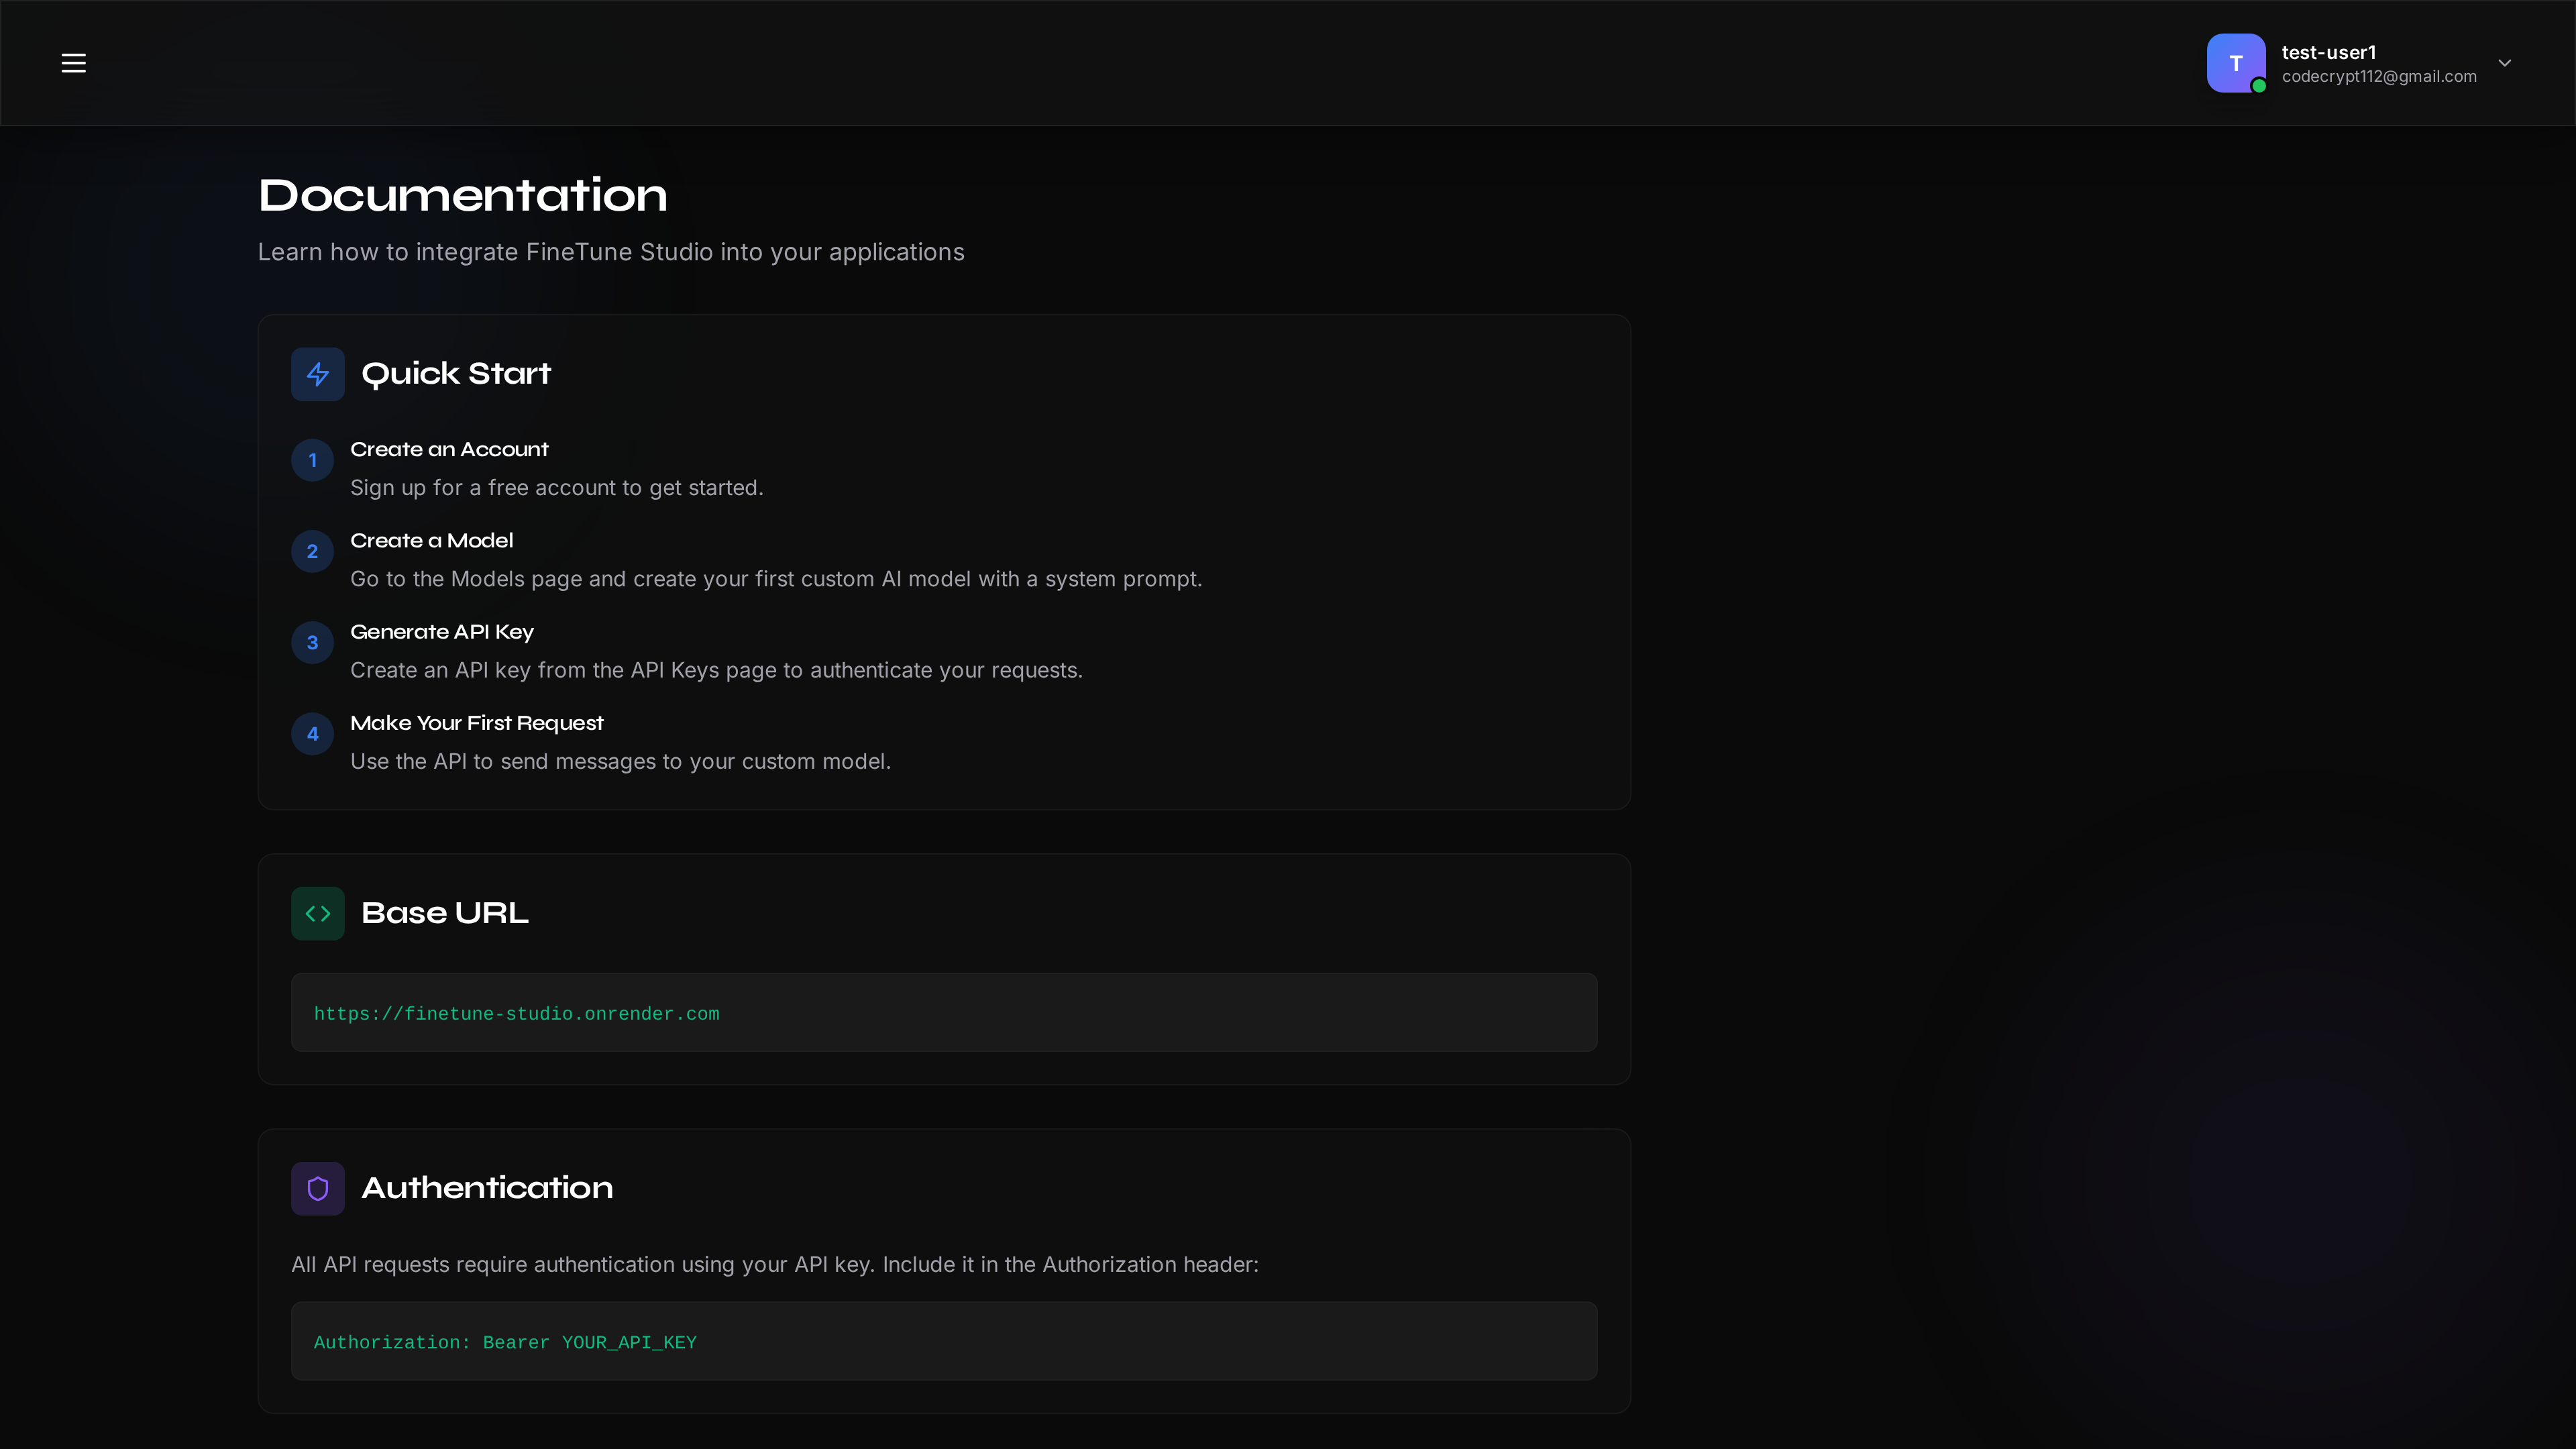Click the Authentication shield icon
The height and width of the screenshot is (1449, 2576).
coord(317,1188)
